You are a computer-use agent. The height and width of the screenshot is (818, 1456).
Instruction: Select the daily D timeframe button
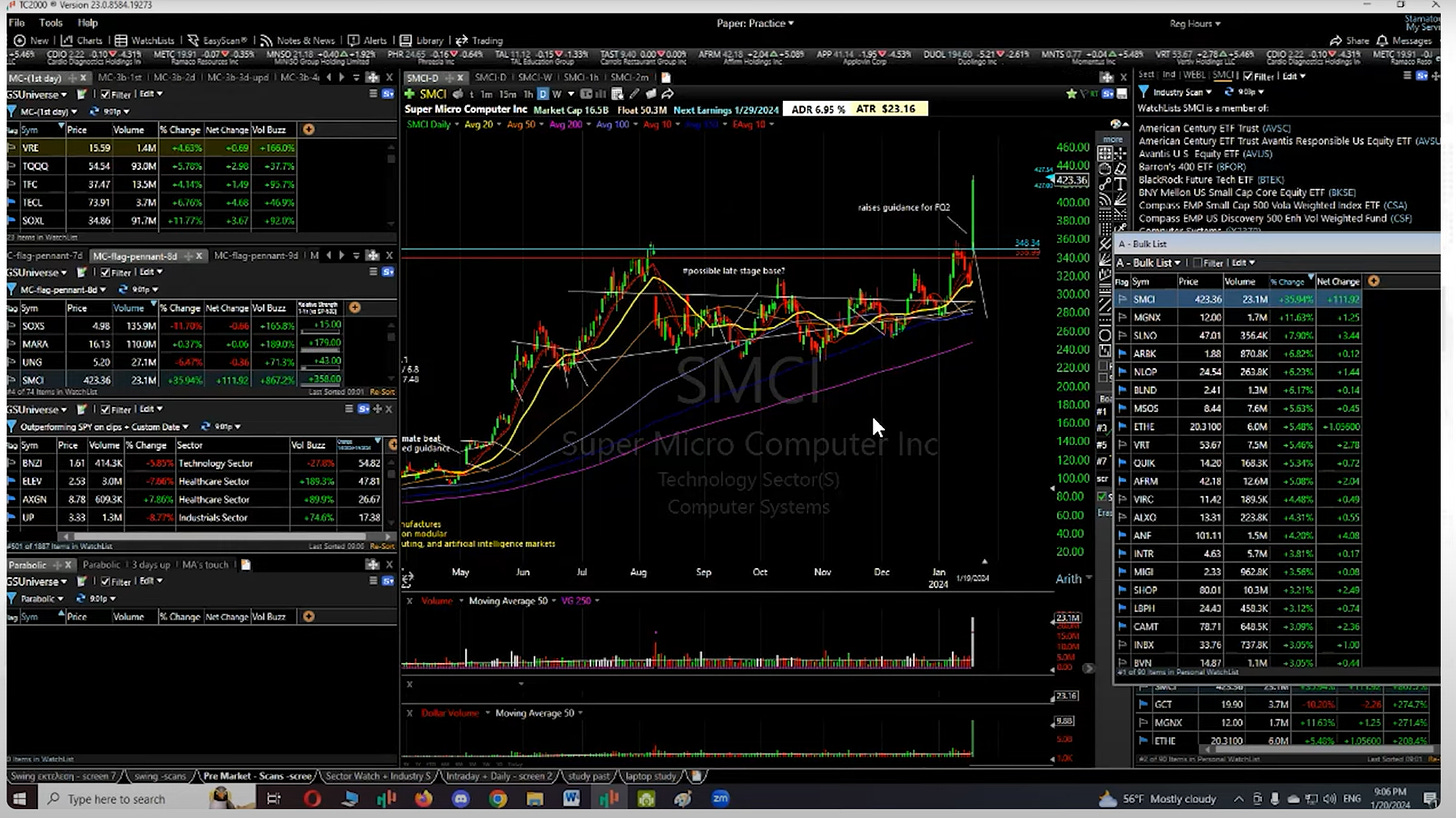pos(543,94)
